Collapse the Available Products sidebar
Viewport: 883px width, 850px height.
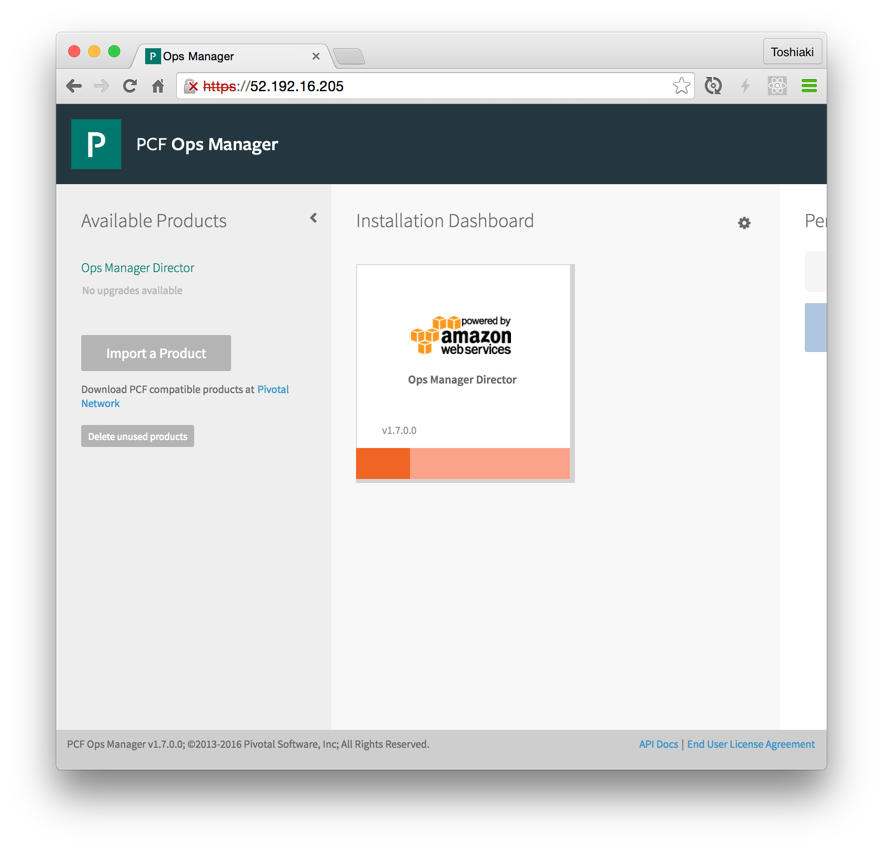pyautogui.click(x=314, y=218)
